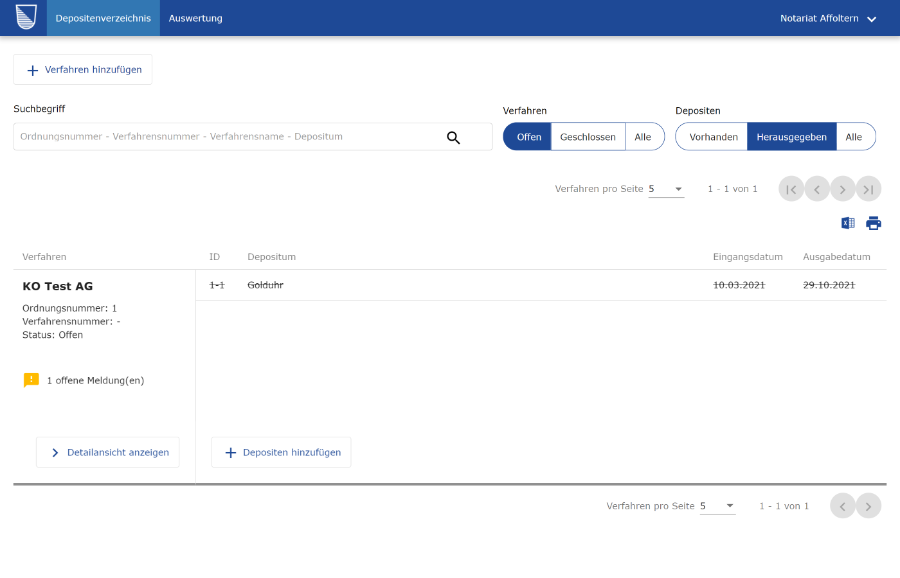Show Alle Verfahren
900x578 pixels.
tap(644, 137)
